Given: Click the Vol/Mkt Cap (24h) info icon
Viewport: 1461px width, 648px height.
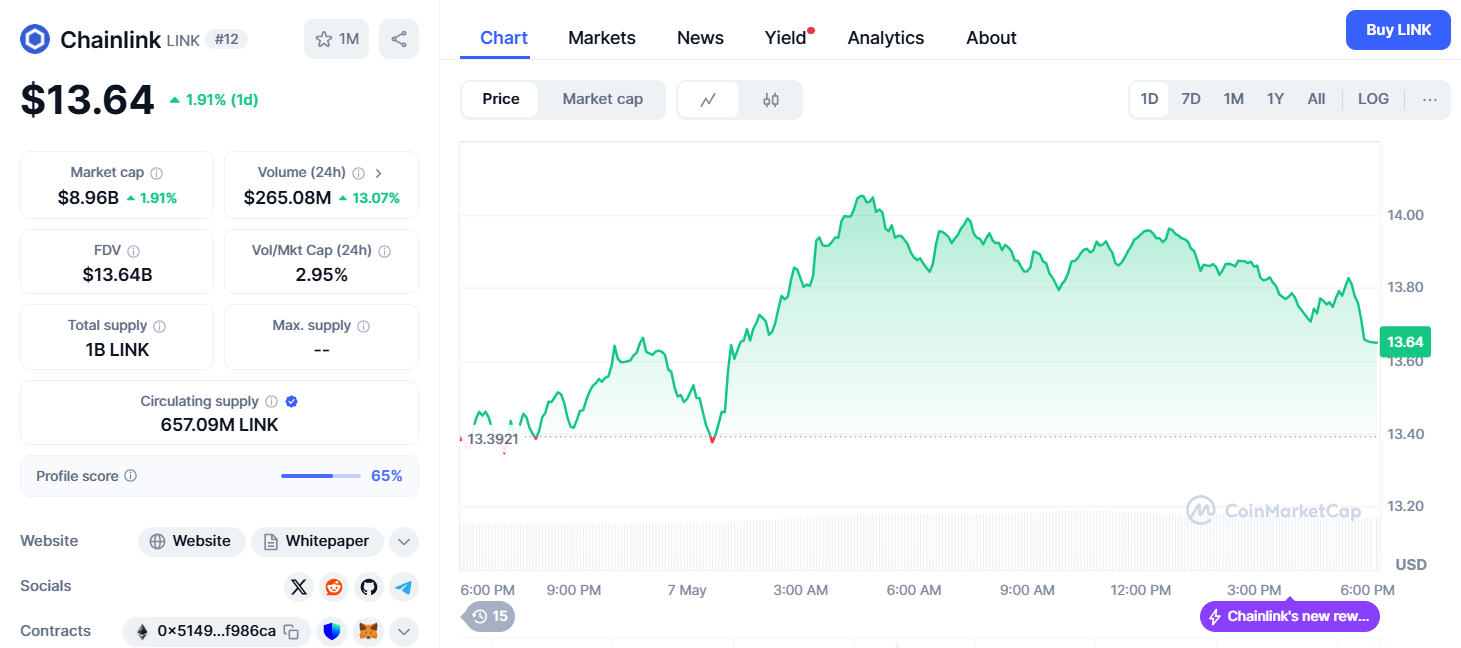Looking at the screenshot, I should click(x=384, y=251).
